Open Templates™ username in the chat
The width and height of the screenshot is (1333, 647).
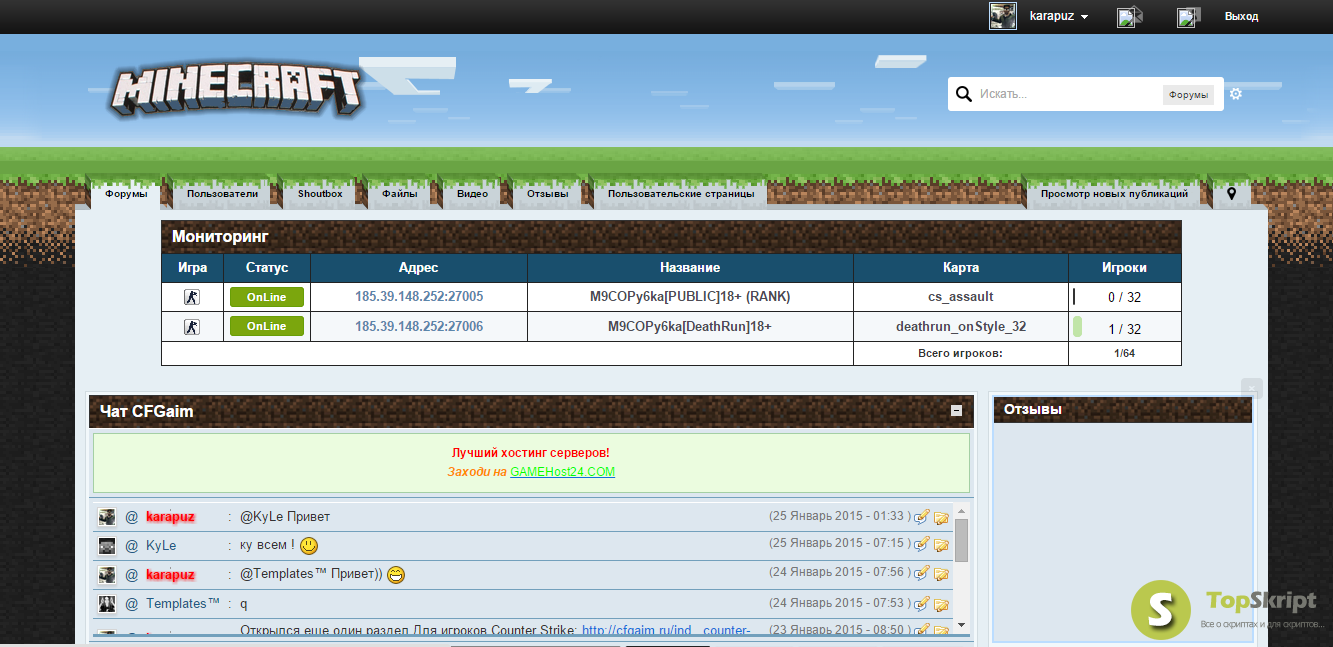click(183, 604)
